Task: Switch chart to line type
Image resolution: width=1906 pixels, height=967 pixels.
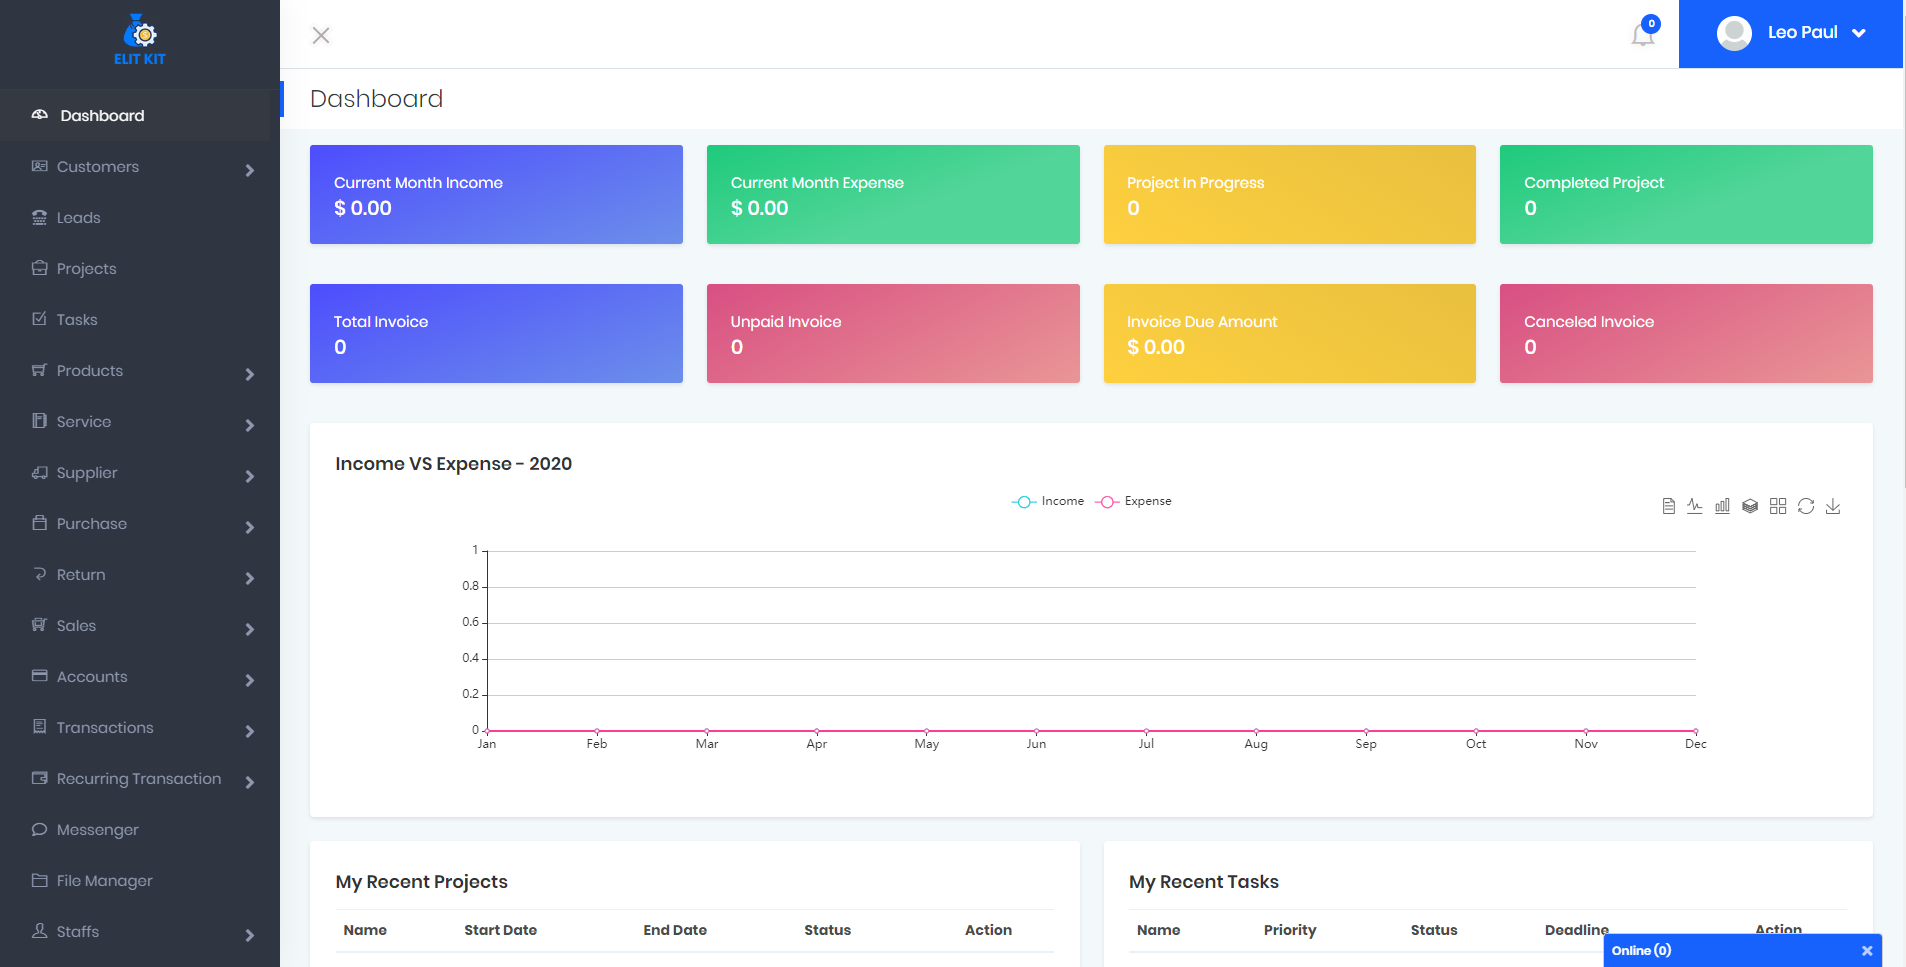Action: point(1695,506)
